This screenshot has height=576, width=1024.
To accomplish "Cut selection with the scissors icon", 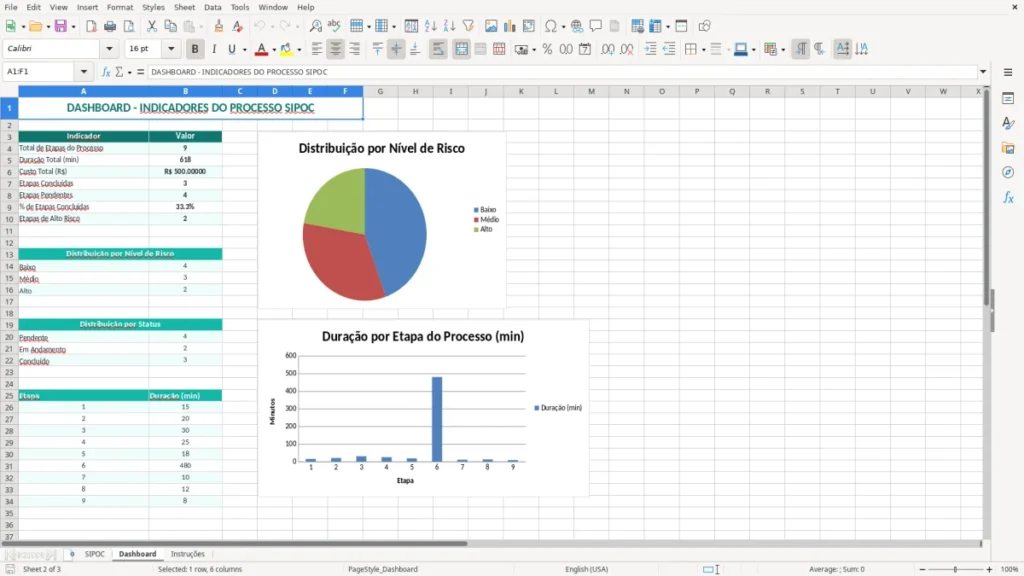I will (152, 26).
